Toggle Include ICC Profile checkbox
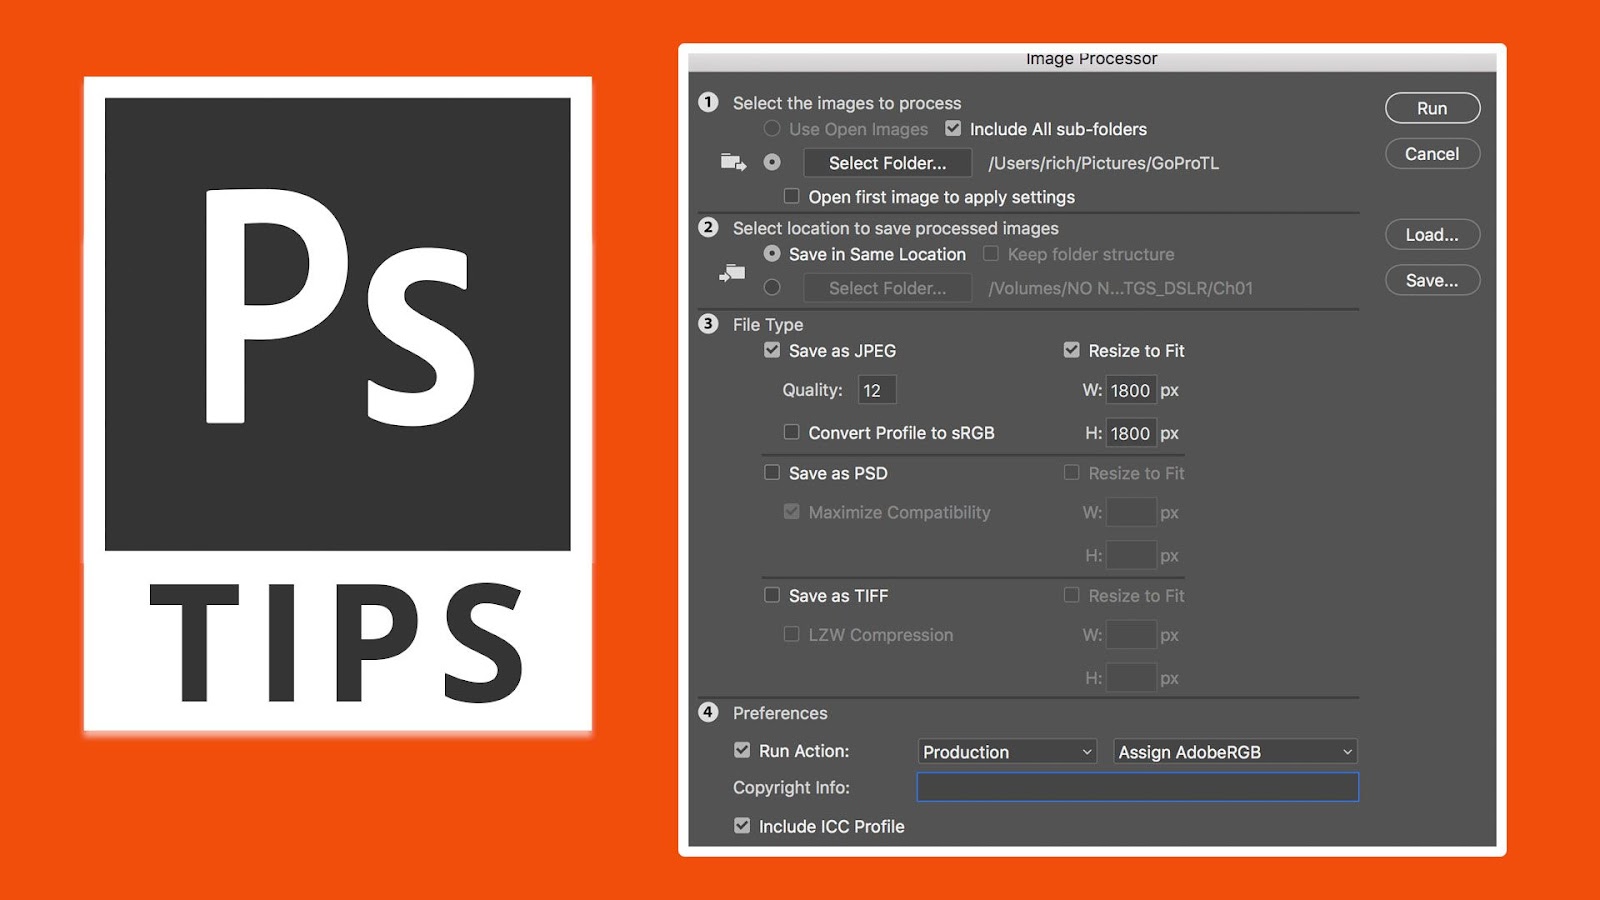Screen dimensions: 1600x900 point(742,825)
